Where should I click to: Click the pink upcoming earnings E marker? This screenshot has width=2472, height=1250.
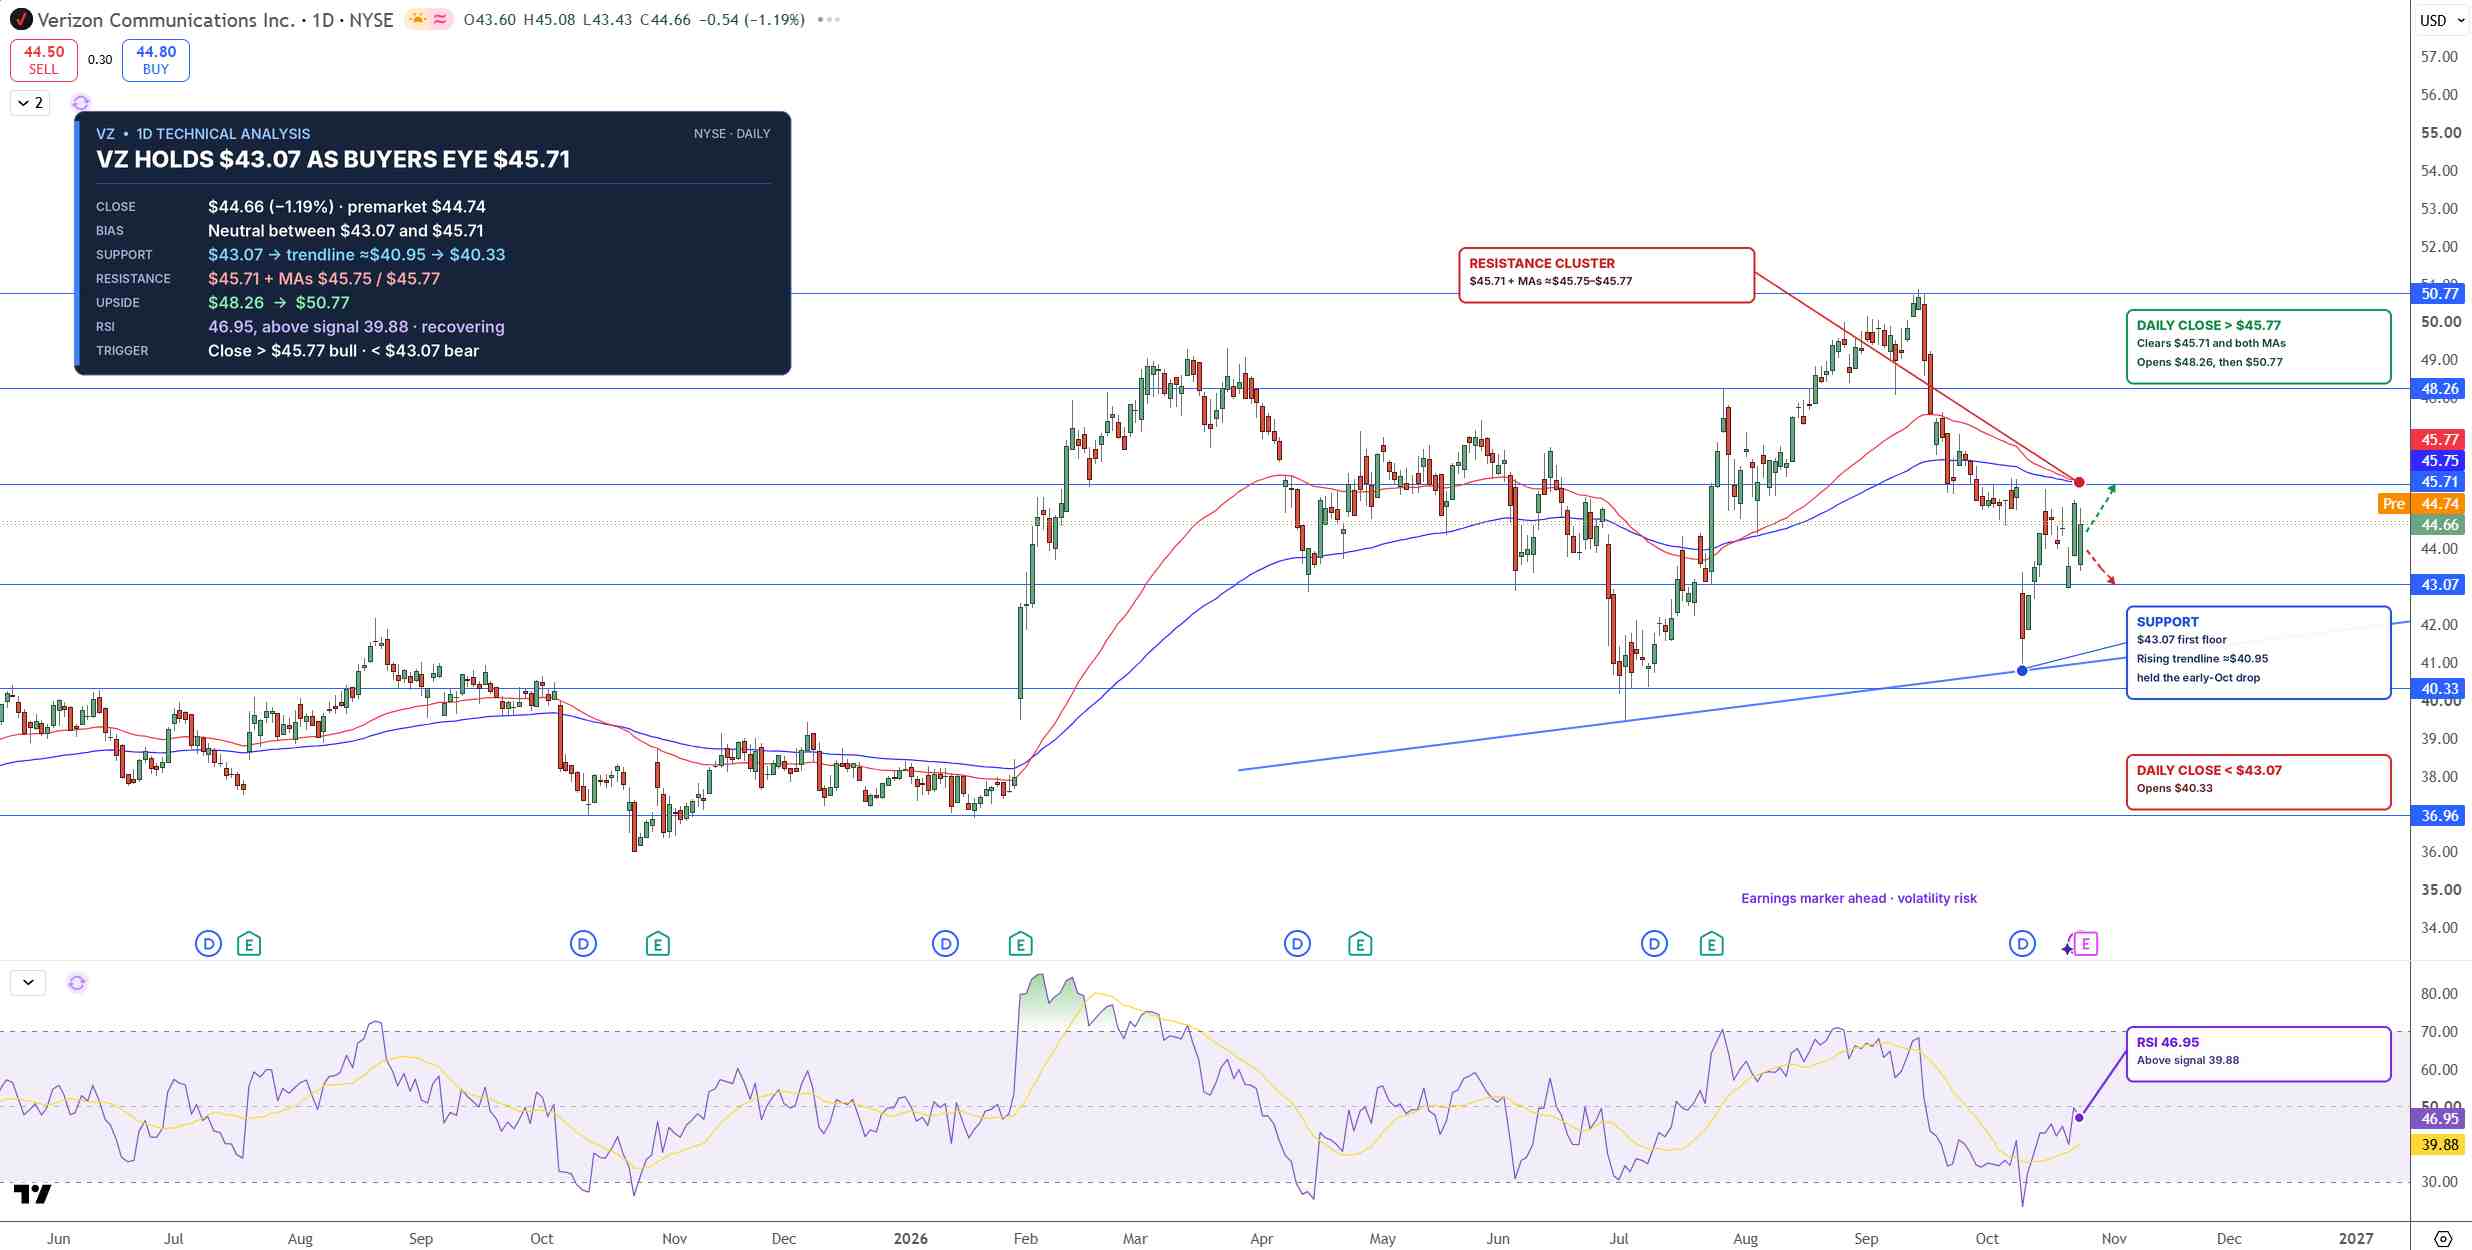click(x=2086, y=943)
